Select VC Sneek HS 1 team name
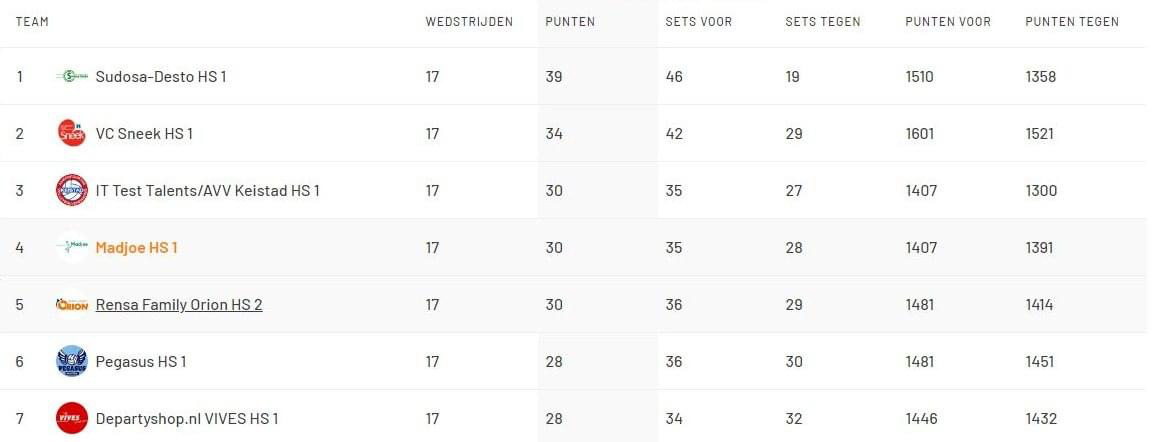Image resolution: width=1158 pixels, height=442 pixels. [144, 134]
